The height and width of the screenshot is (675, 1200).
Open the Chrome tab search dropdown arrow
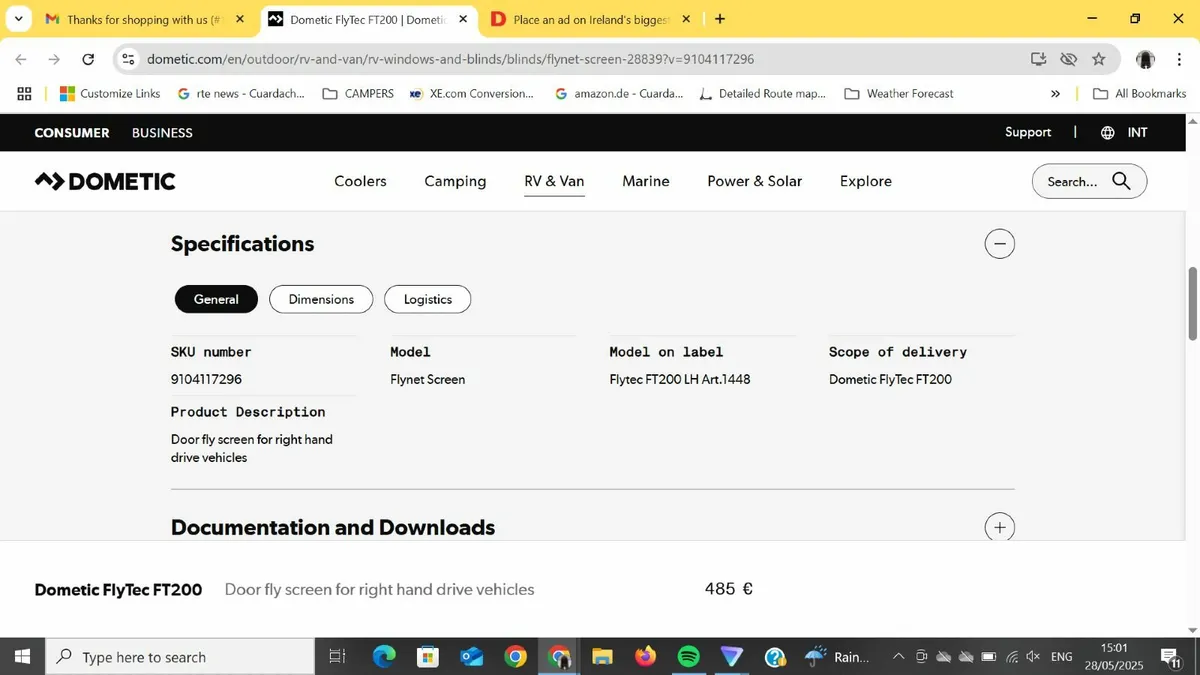click(x=18, y=19)
